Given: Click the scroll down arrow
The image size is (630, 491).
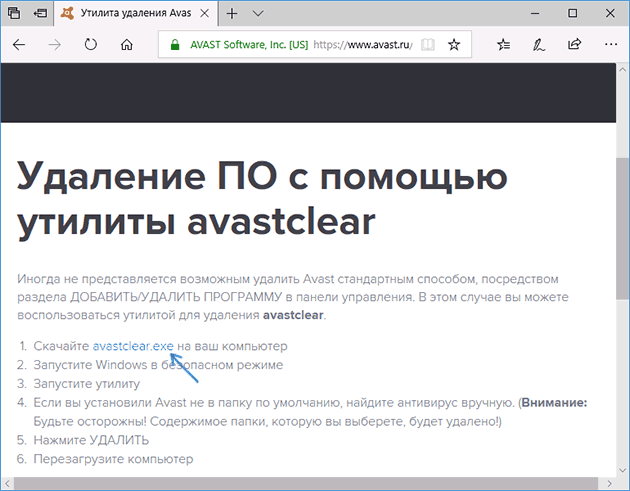Looking at the screenshot, I should click(x=622, y=470).
